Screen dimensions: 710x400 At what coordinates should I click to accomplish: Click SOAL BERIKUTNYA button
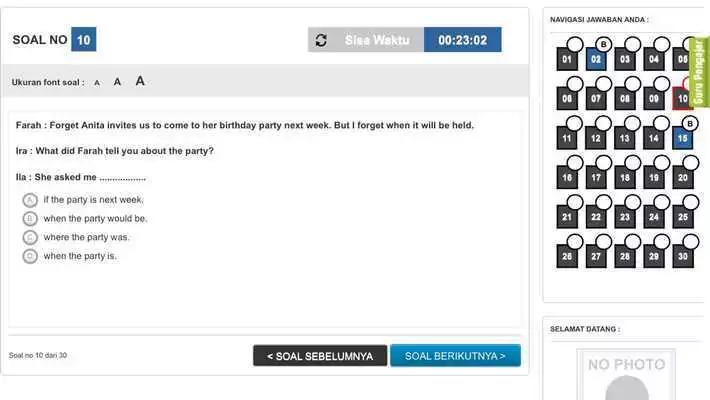pyautogui.click(x=455, y=356)
